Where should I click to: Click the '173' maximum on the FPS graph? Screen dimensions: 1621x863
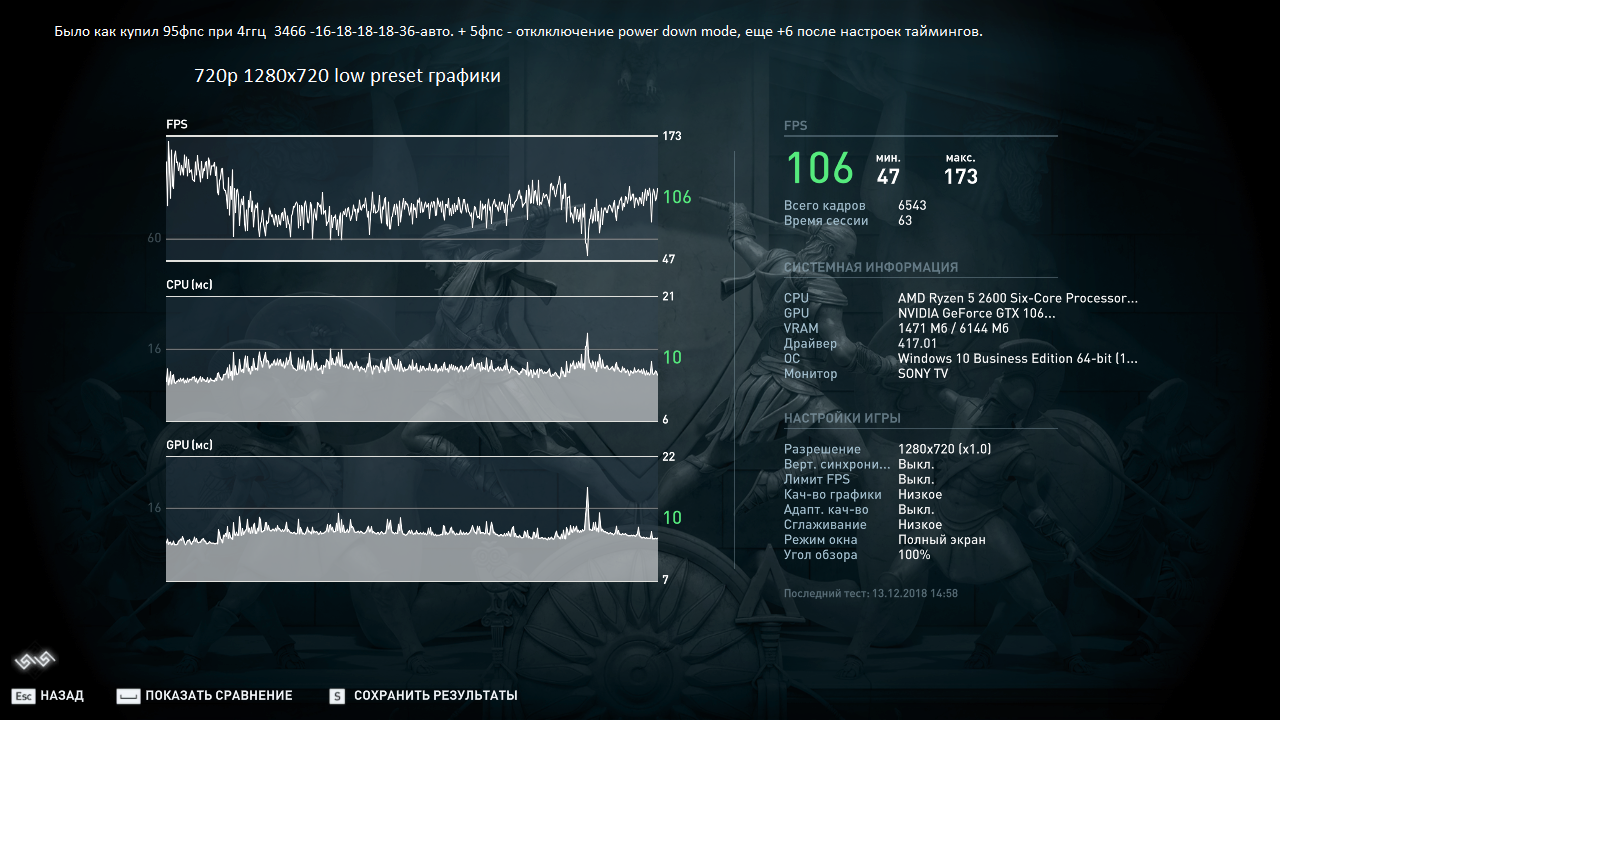(672, 136)
